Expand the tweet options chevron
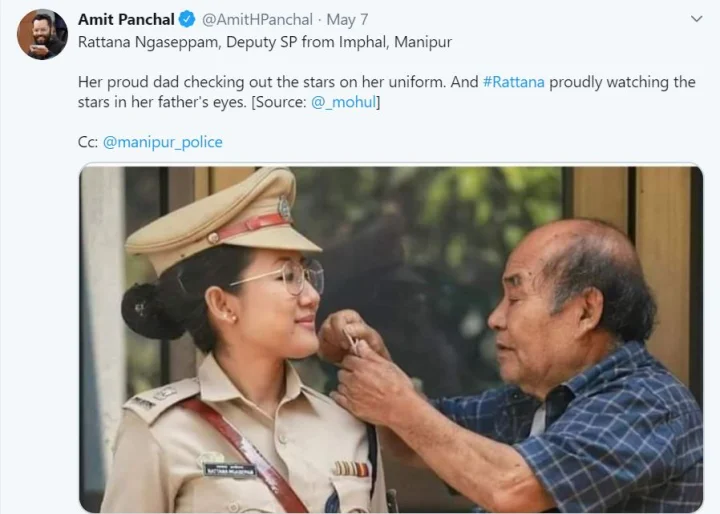The width and height of the screenshot is (720, 514). tap(696, 19)
